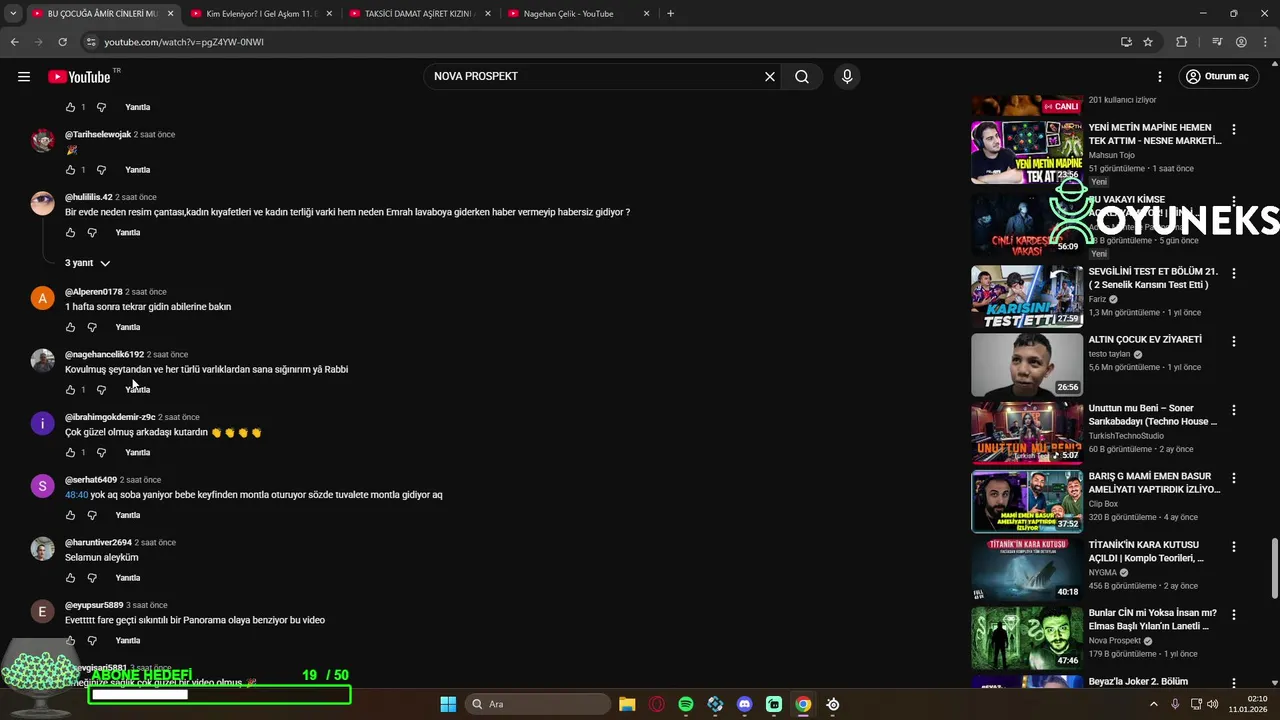The width and height of the screenshot is (1280, 720).
Task: Reply to @serhat6409 with Yanıtla
Action: [x=128, y=515]
